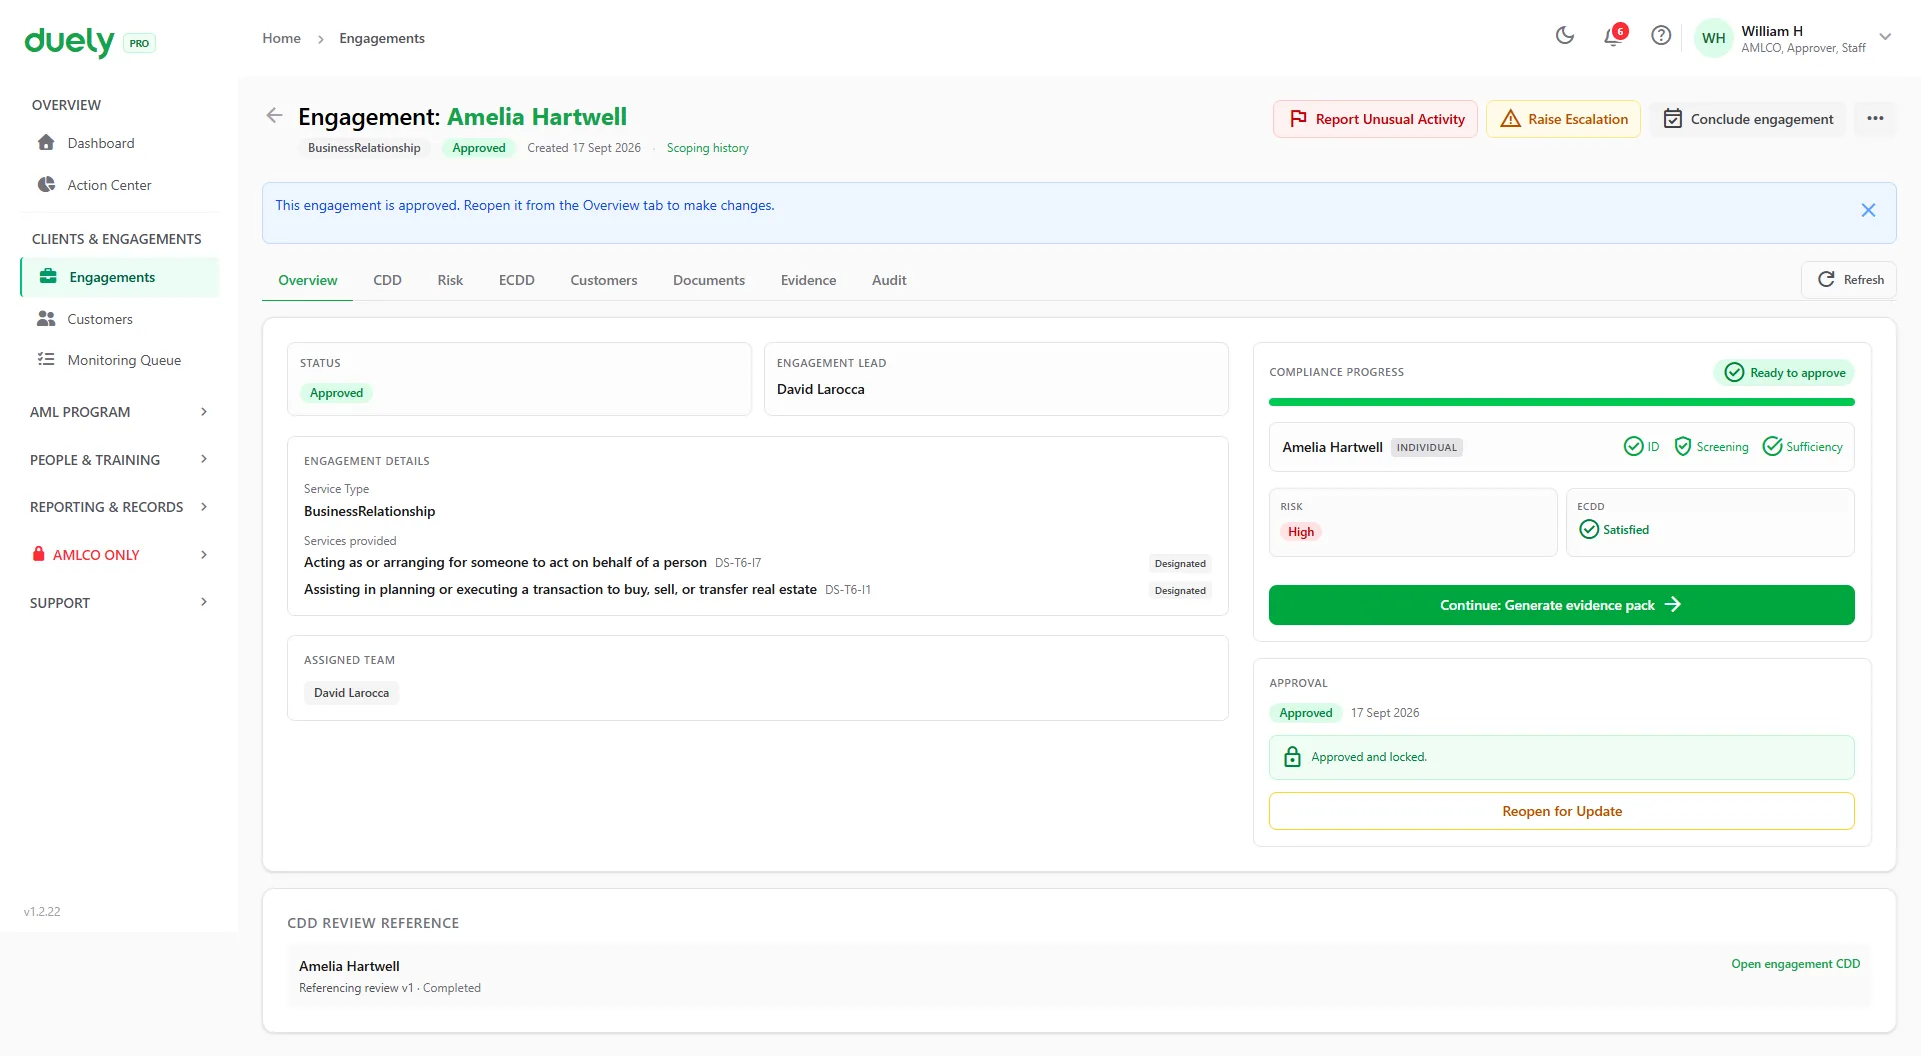1921x1056 pixels.
Task: Switch to the CDD tab
Action: pos(387,280)
